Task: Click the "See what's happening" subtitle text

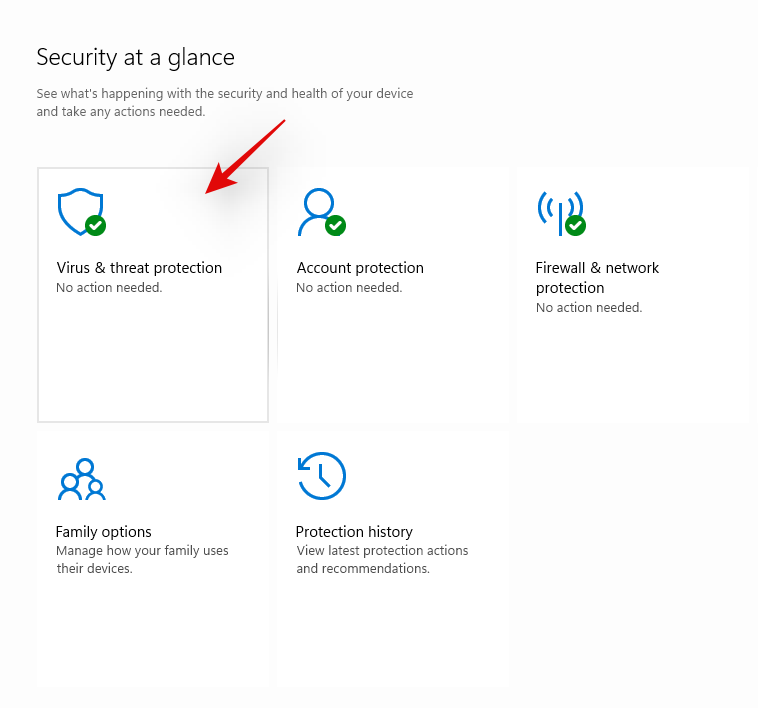Action: [x=224, y=94]
